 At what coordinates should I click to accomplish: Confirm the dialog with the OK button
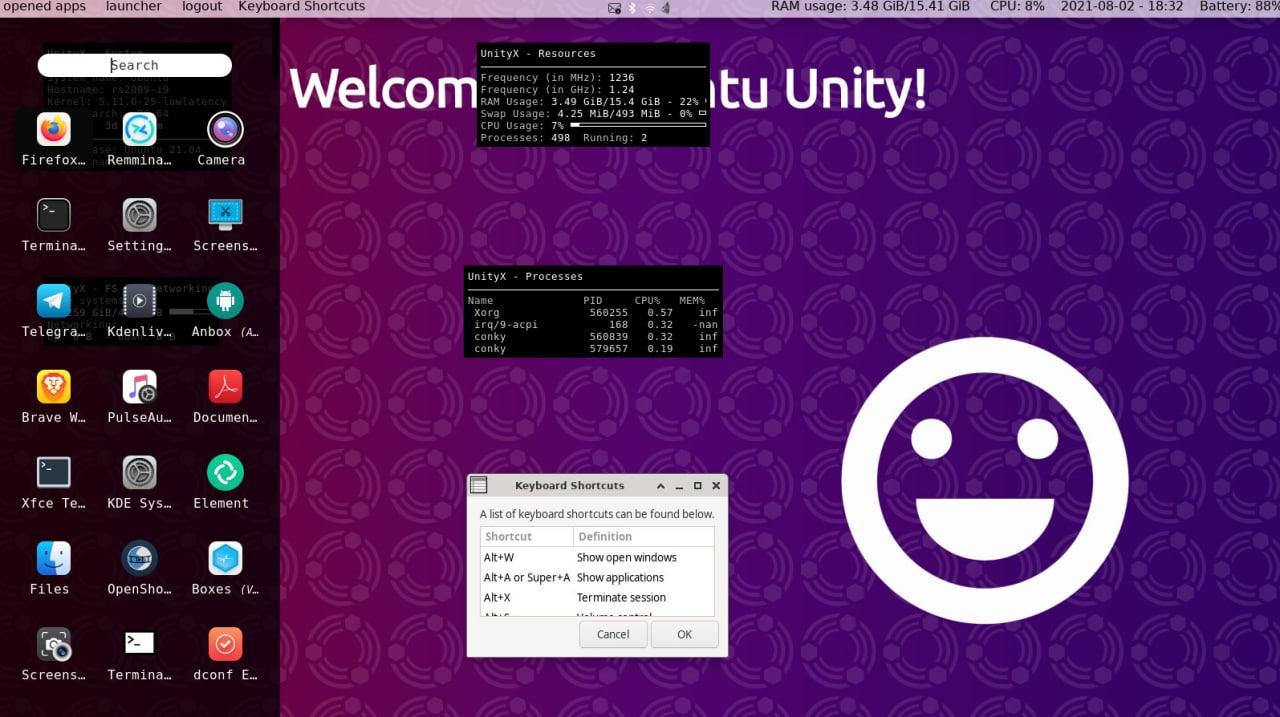tap(685, 634)
